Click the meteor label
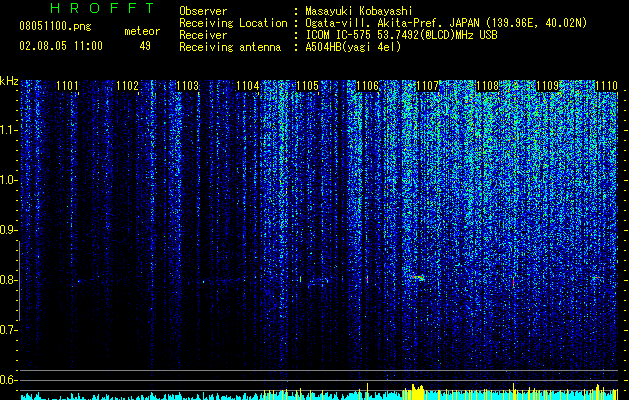The height and width of the screenshot is (400, 629). [142, 31]
